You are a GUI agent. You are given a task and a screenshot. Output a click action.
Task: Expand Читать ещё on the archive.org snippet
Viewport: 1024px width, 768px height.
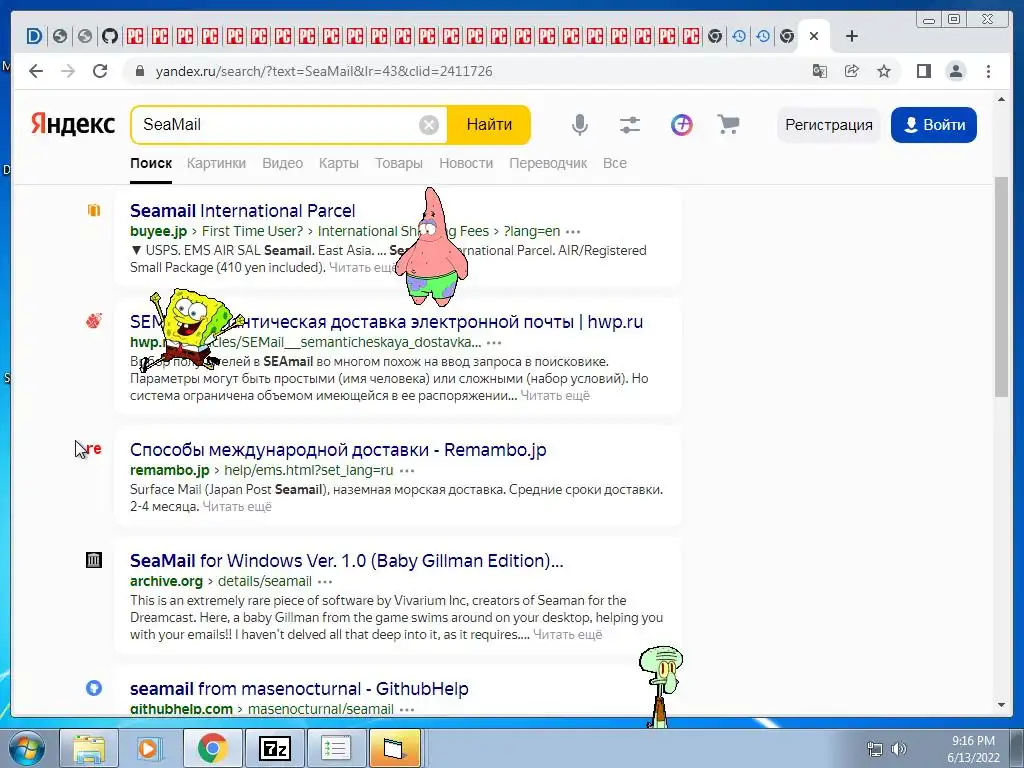coord(567,635)
